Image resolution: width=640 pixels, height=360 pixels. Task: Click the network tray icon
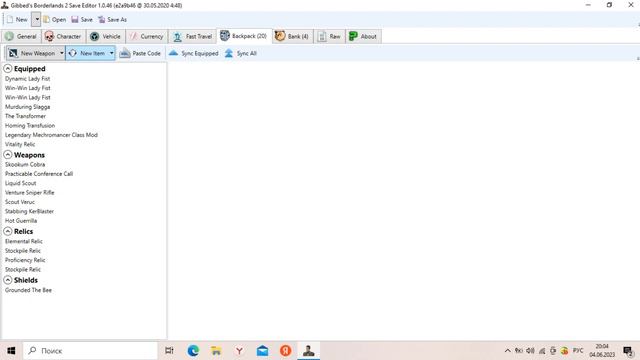tap(542, 351)
